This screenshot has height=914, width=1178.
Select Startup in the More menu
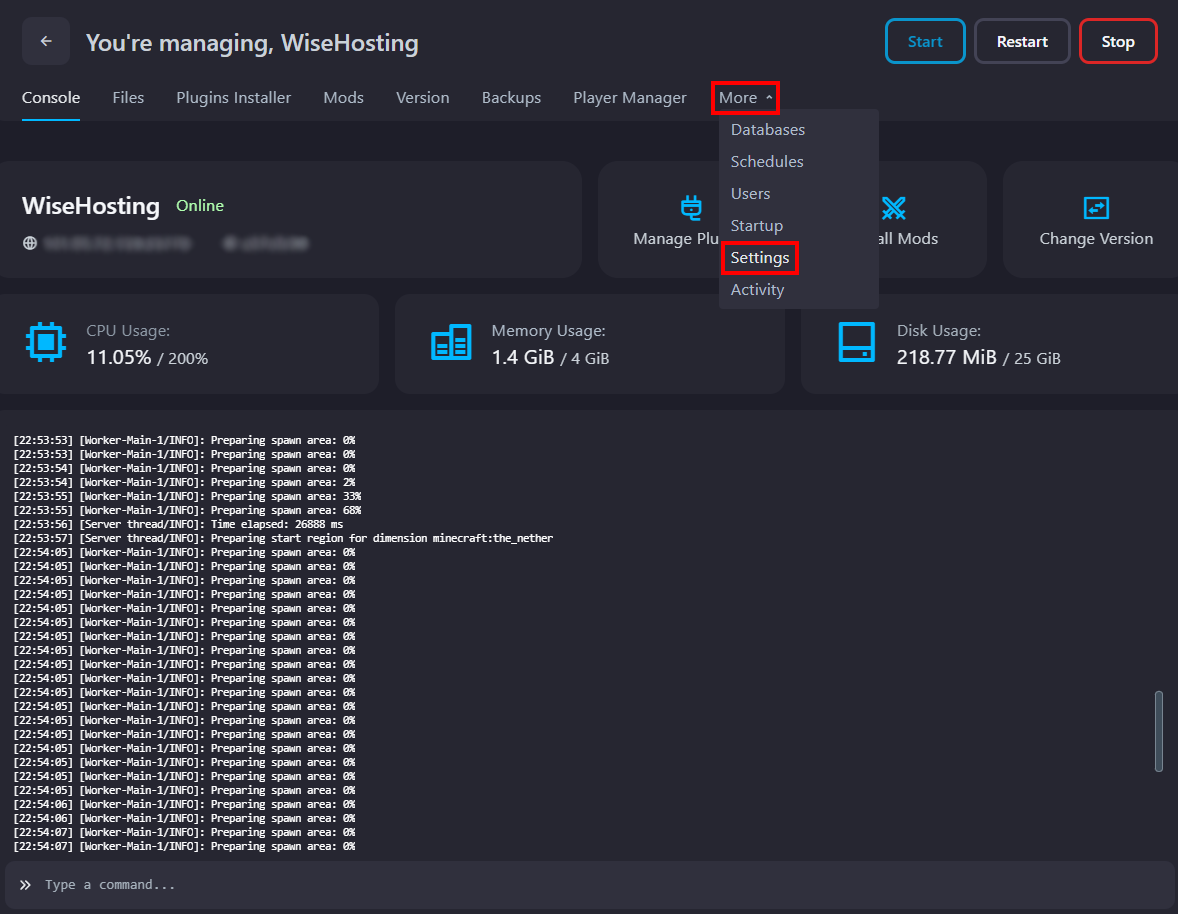tap(756, 225)
